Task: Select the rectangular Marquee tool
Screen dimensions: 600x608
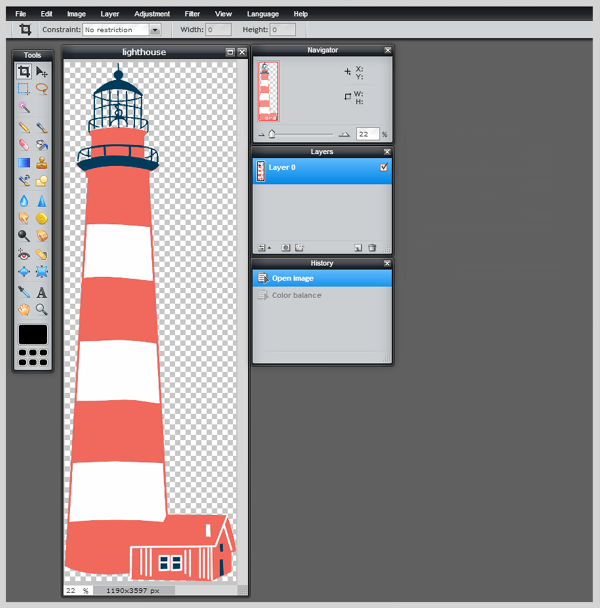Action: tap(24, 89)
